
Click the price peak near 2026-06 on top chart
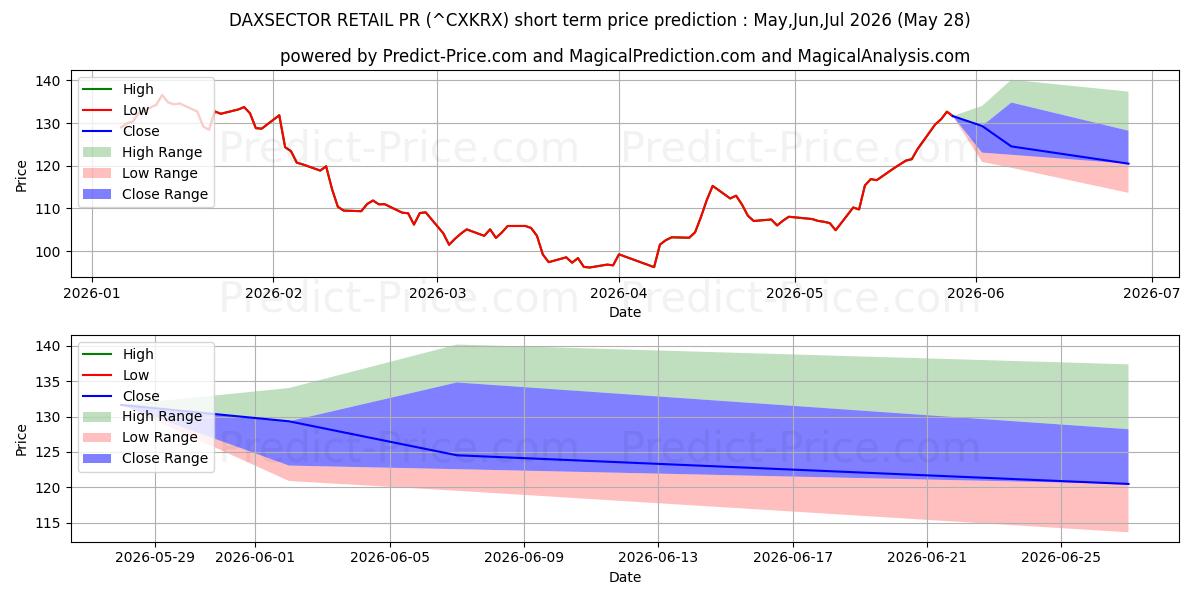click(x=947, y=112)
